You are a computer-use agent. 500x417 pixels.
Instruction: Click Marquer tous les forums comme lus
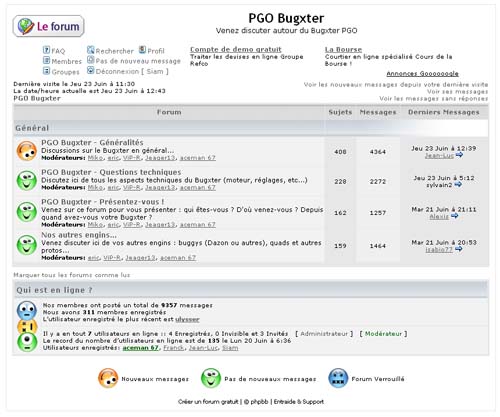pyautogui.click(x=72, y=275)
